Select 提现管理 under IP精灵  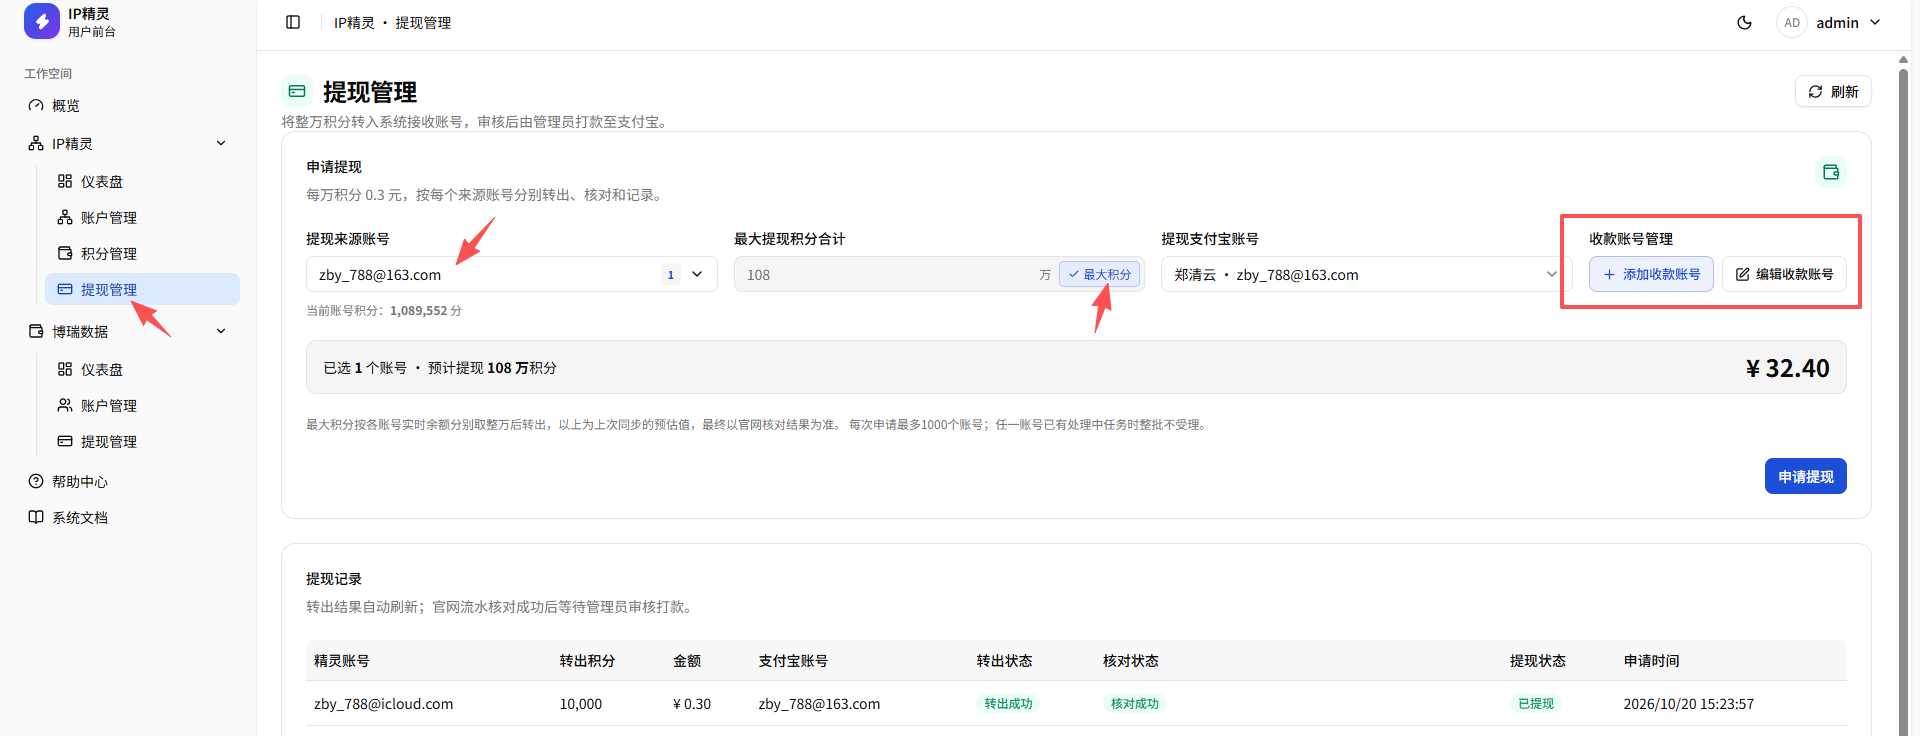[142, 289]
